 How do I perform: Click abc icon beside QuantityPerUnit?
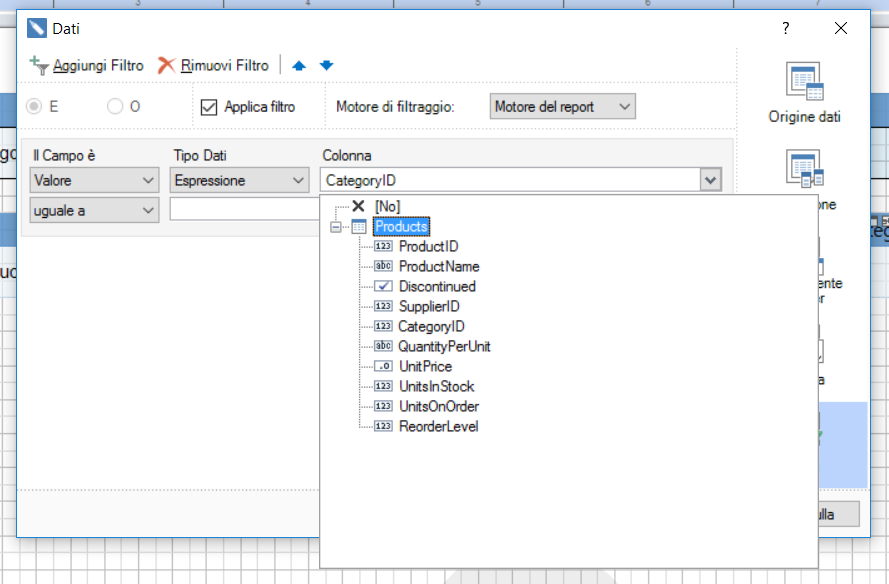pos(383,346)
